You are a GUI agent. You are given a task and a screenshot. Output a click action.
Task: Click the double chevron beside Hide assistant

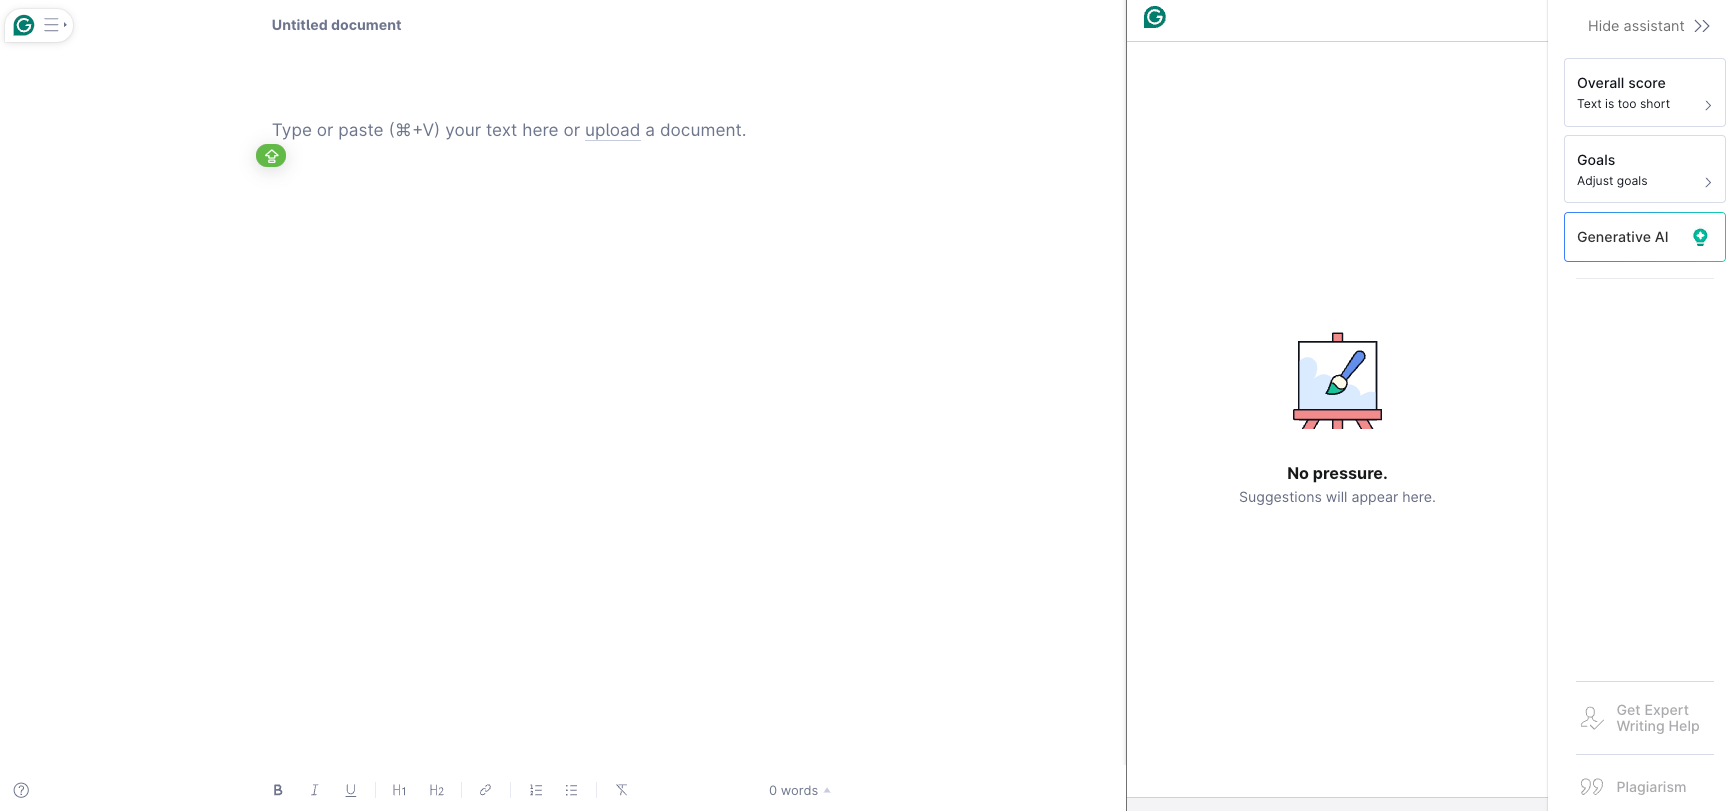click(1702, 26)
